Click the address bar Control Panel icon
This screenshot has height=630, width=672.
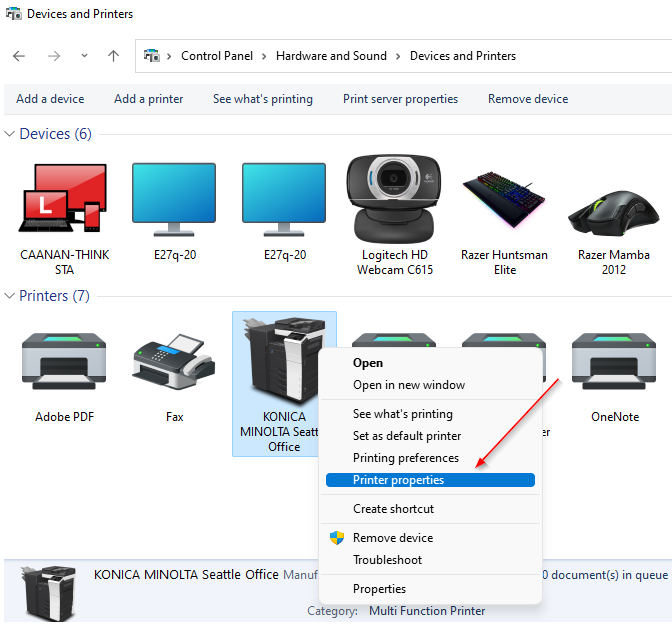tap(152, 56)
